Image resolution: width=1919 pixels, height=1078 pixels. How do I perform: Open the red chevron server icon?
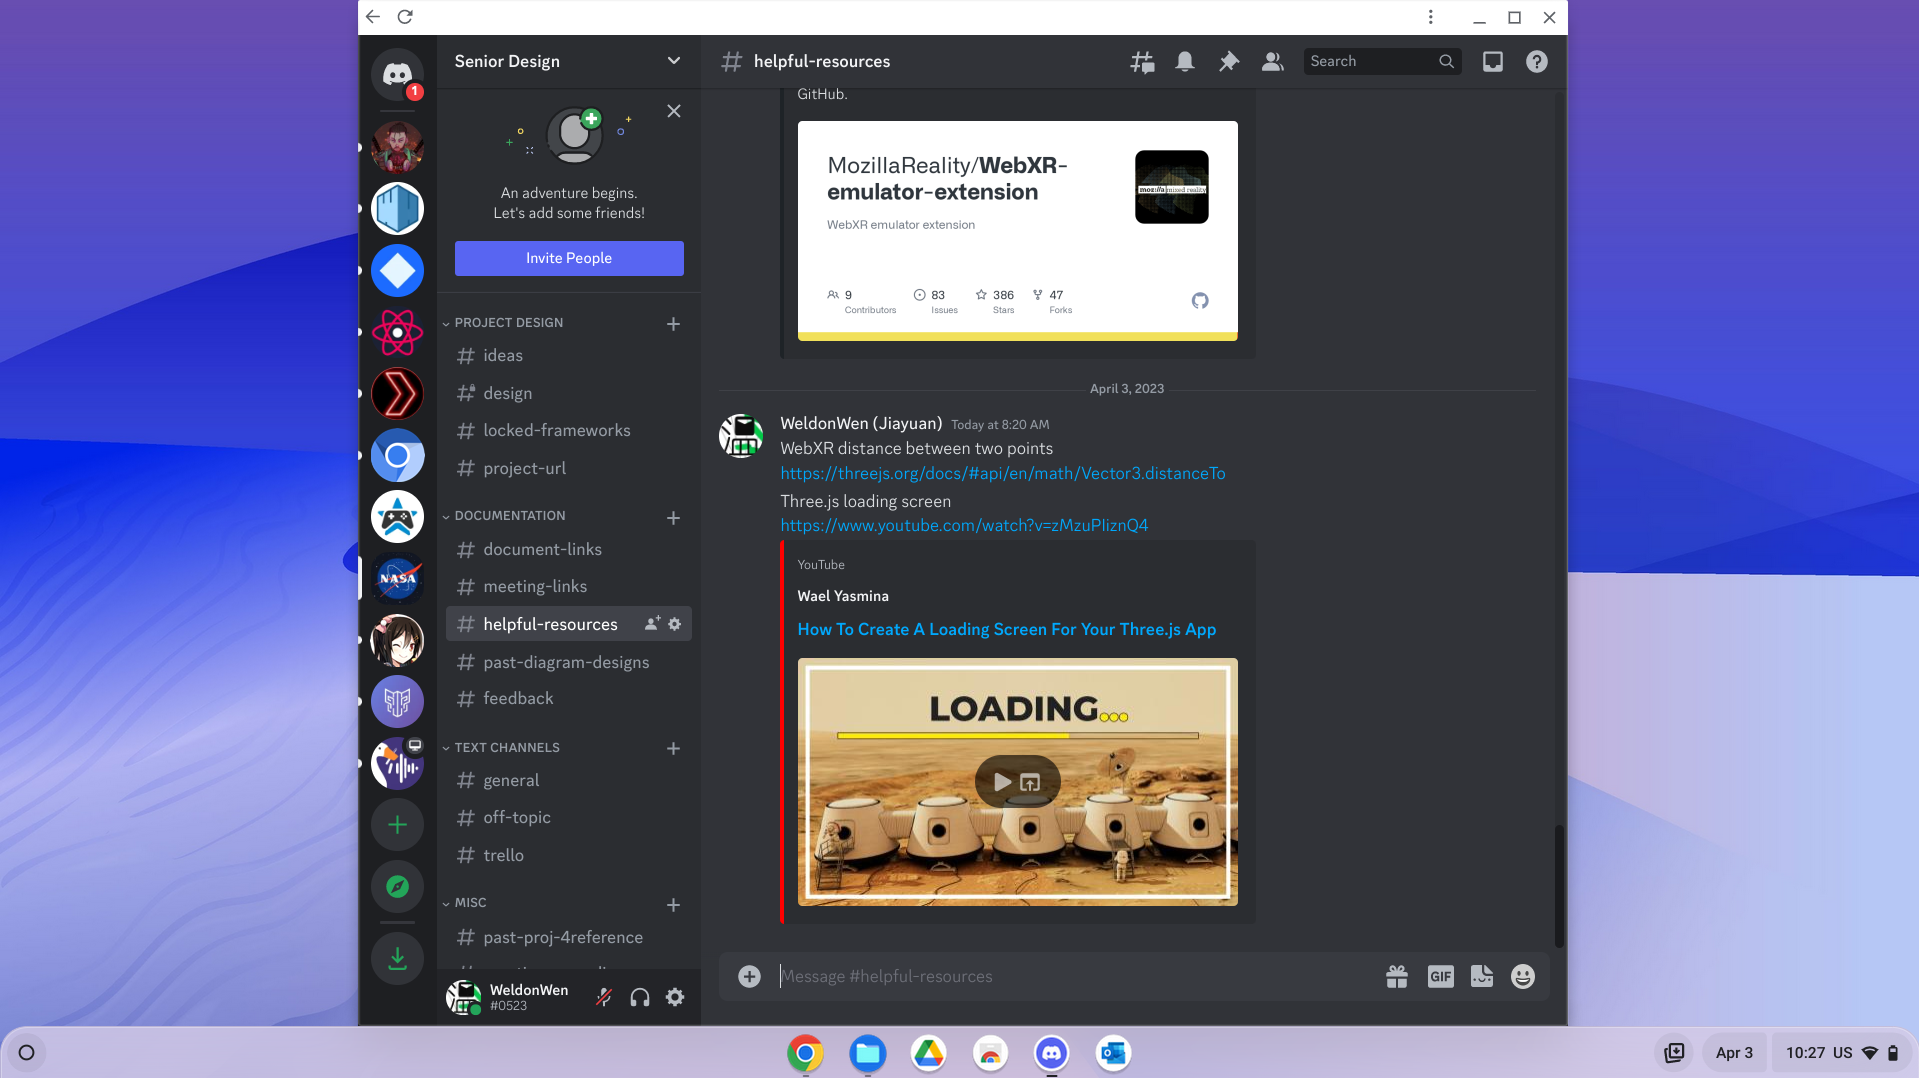point(397,394)
